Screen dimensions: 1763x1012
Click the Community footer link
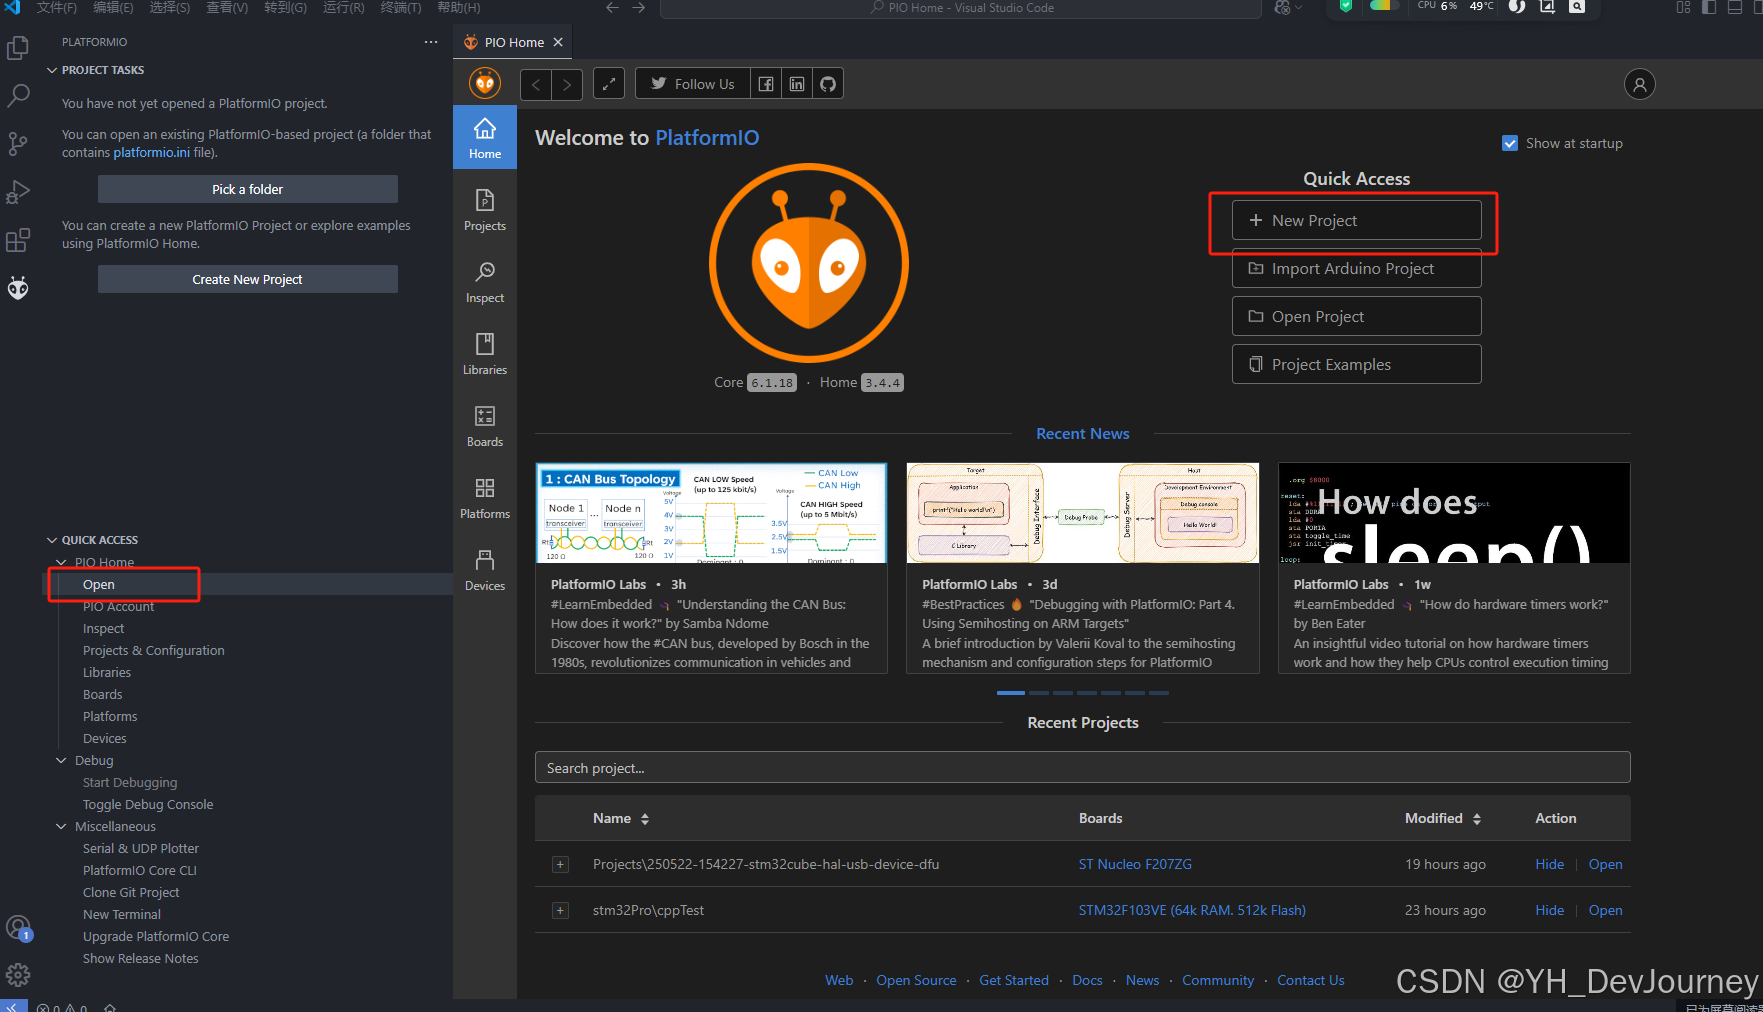1217,980
